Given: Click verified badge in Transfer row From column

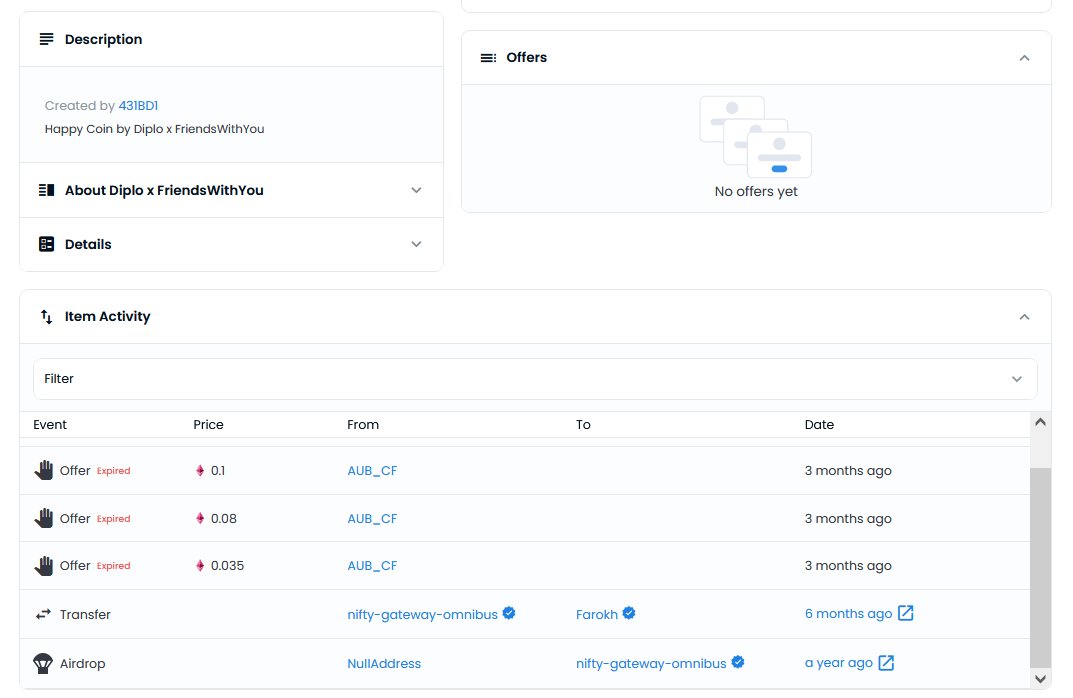Looking at the screenshot, I should click(509, 613).
